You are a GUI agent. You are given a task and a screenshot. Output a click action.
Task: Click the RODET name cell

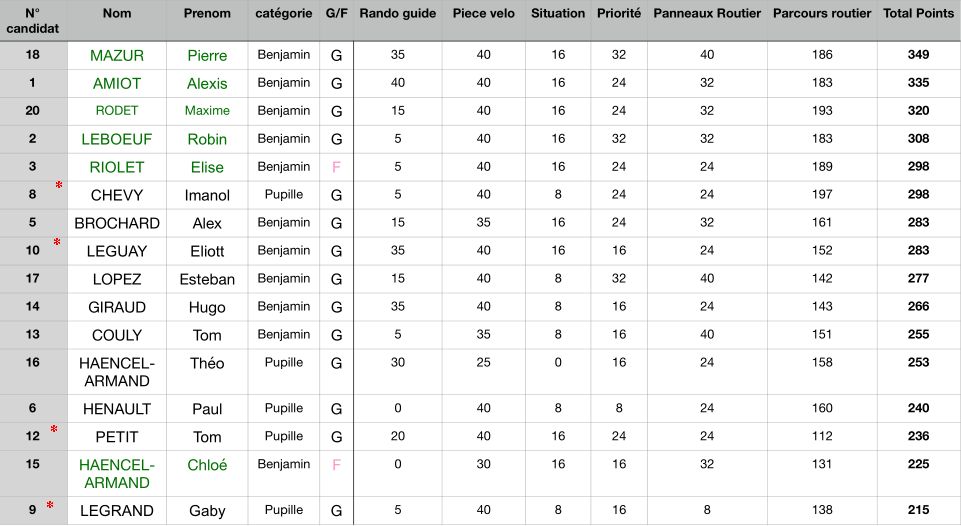(x=116, y=111)
